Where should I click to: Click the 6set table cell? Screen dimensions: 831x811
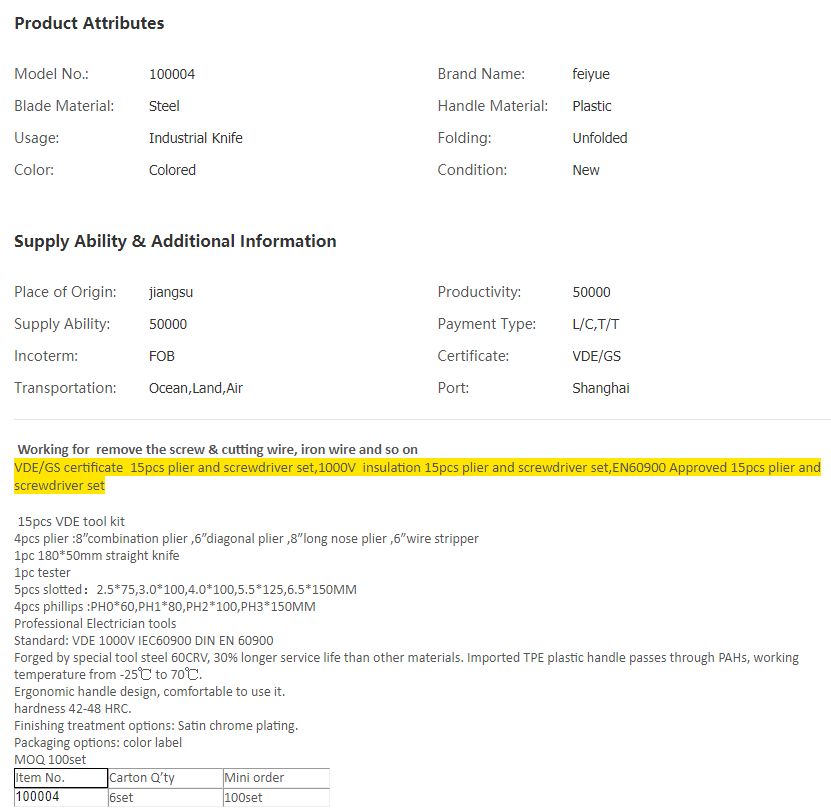(x=165, y=797)
